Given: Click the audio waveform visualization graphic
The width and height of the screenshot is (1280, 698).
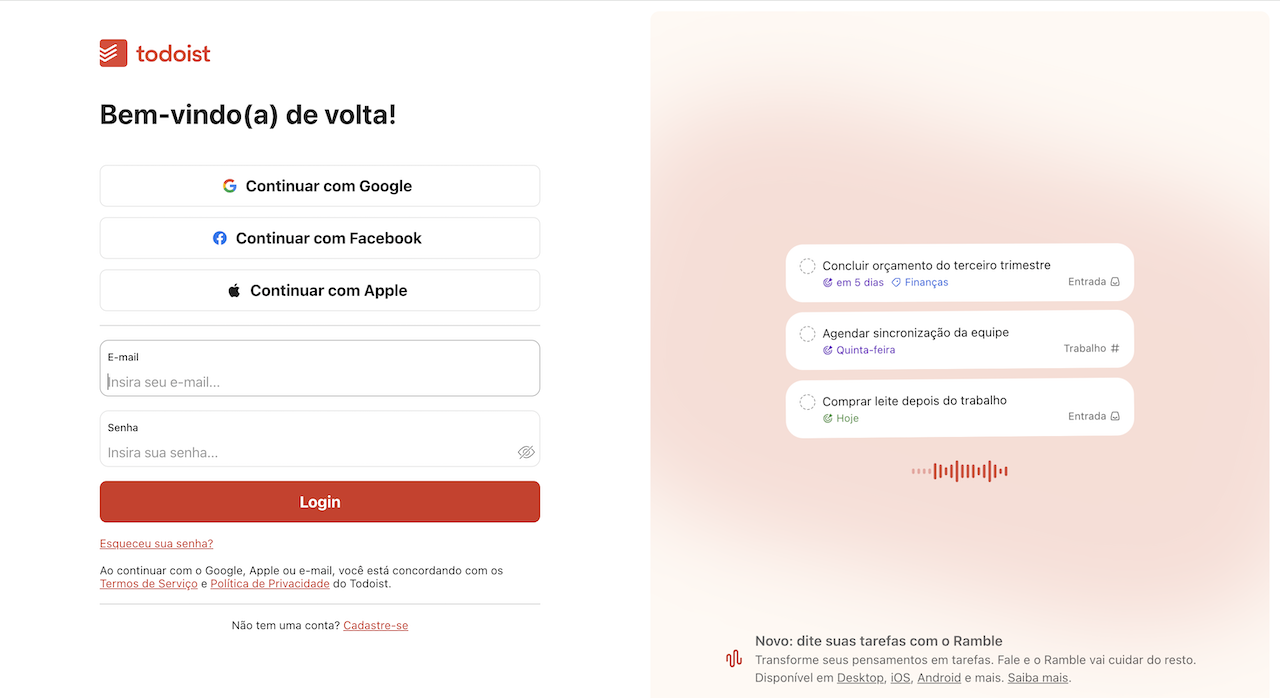Looking at the screenshot, I should [x=959, y=470].
